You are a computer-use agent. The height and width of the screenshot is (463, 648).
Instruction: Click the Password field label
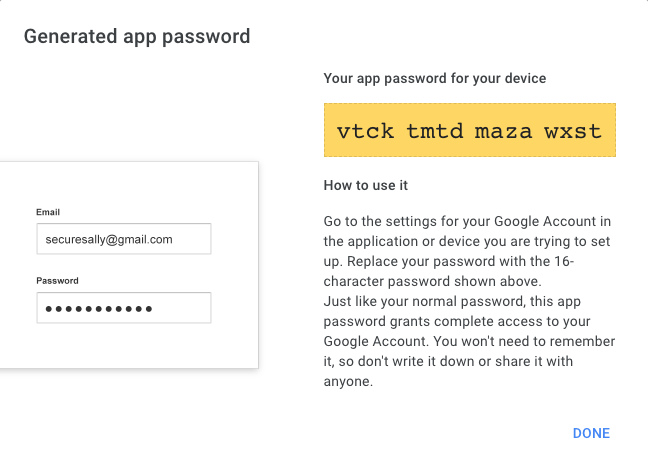coord(57,281)
